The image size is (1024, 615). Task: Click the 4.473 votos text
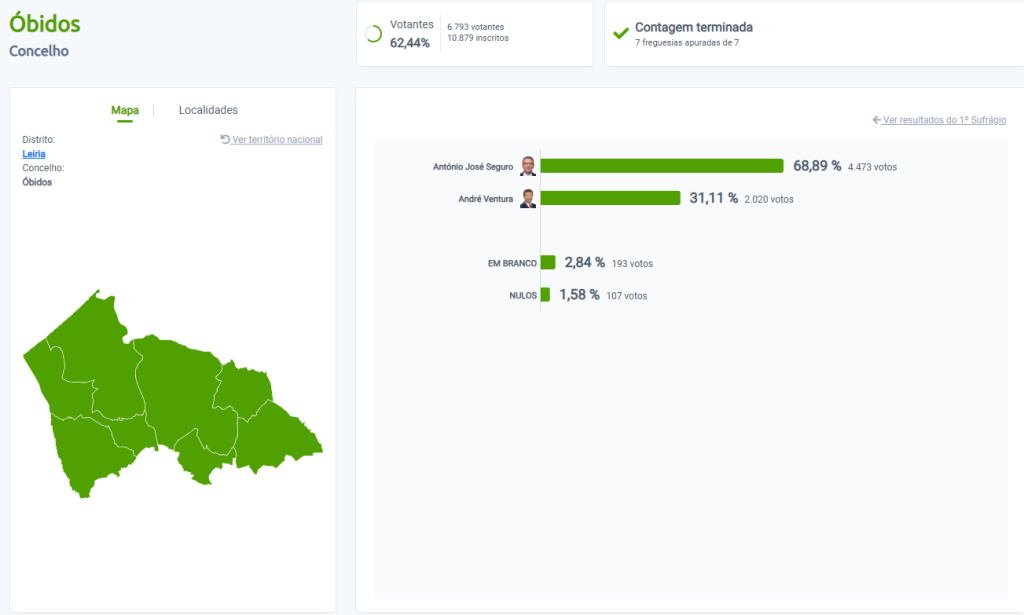[x=872, y=167]
